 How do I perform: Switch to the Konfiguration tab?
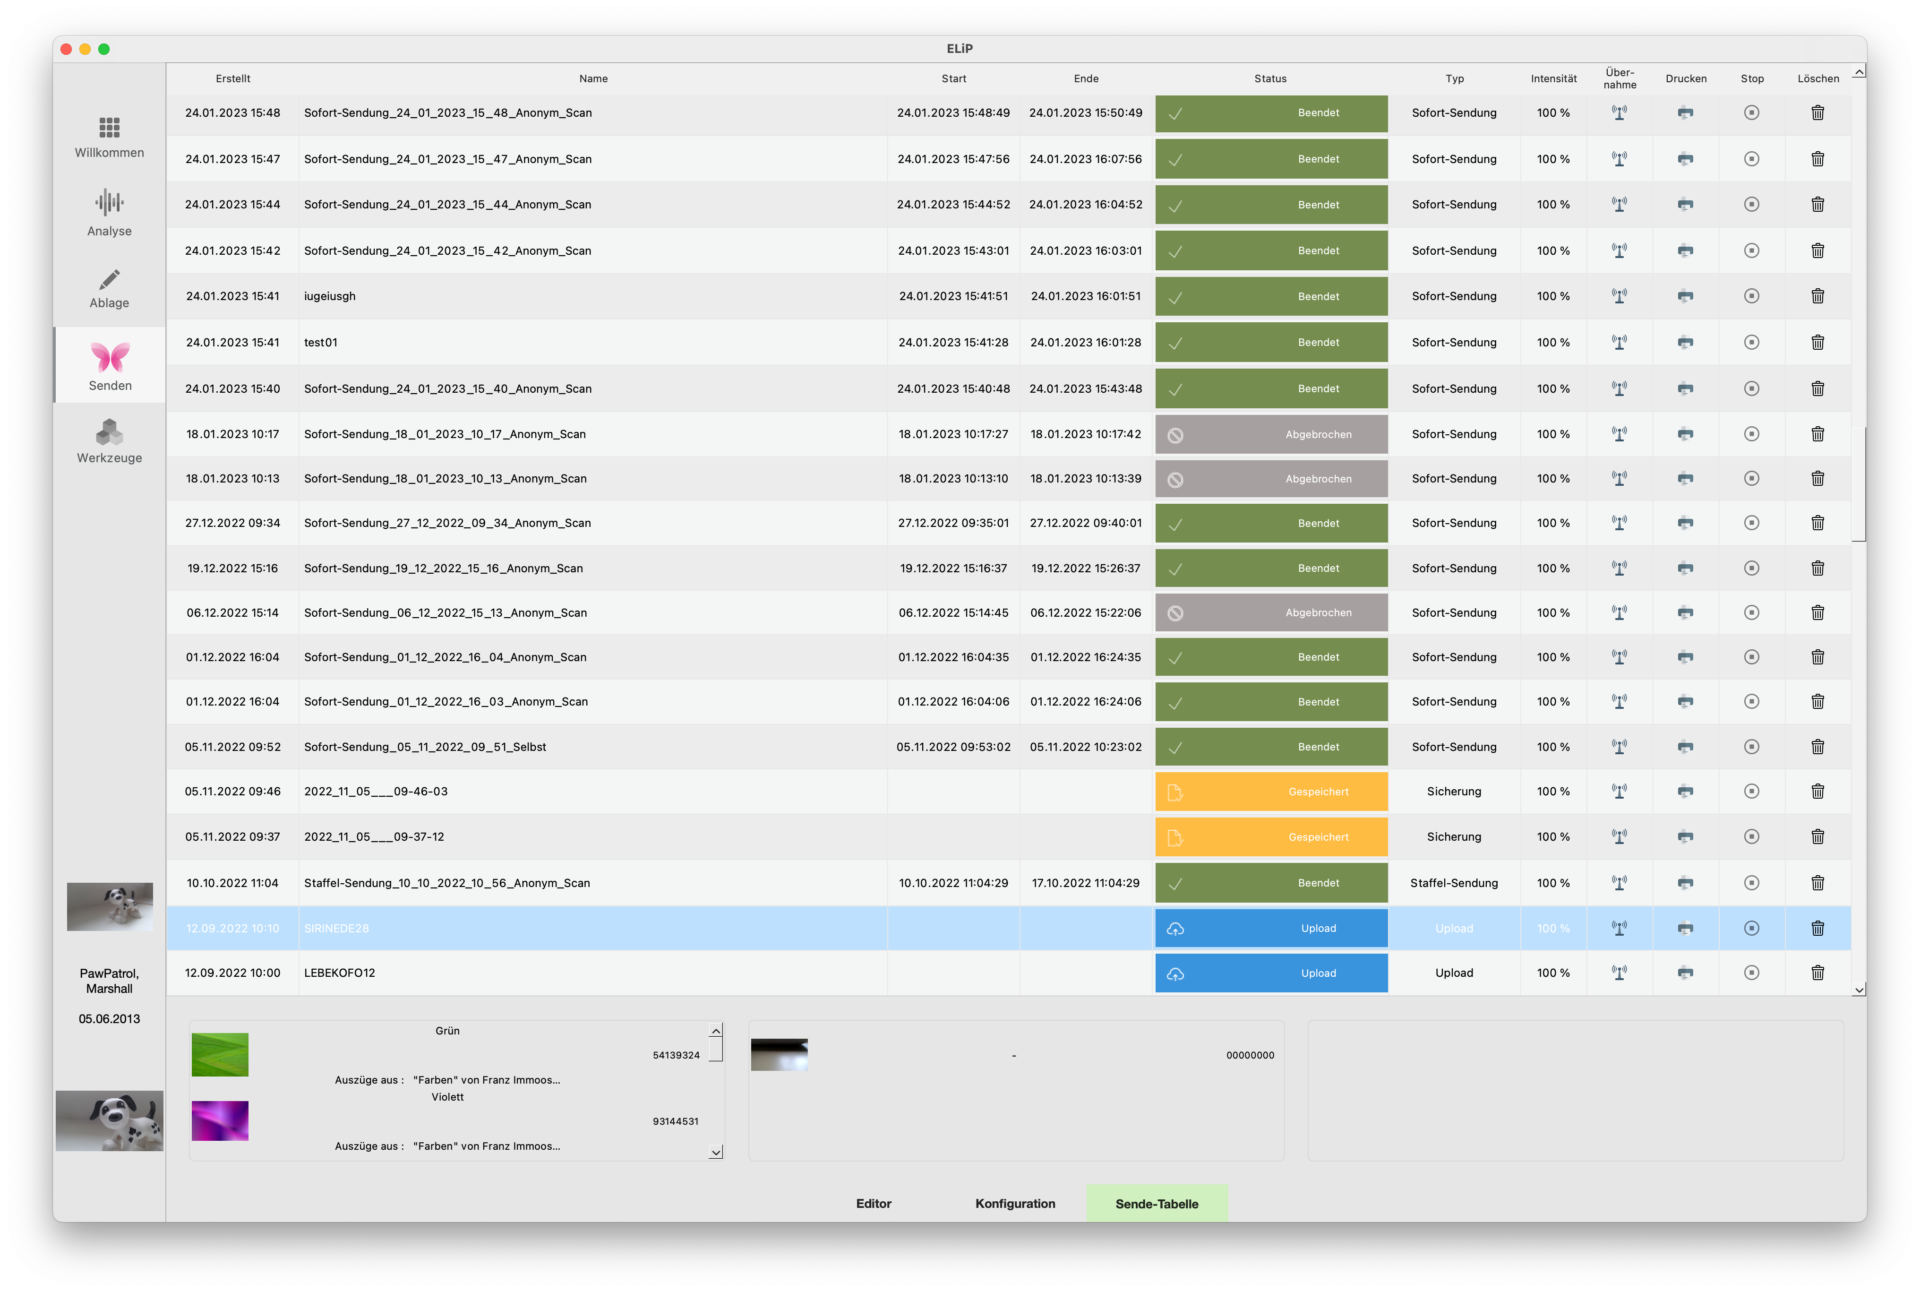tap(1014, 1203)
